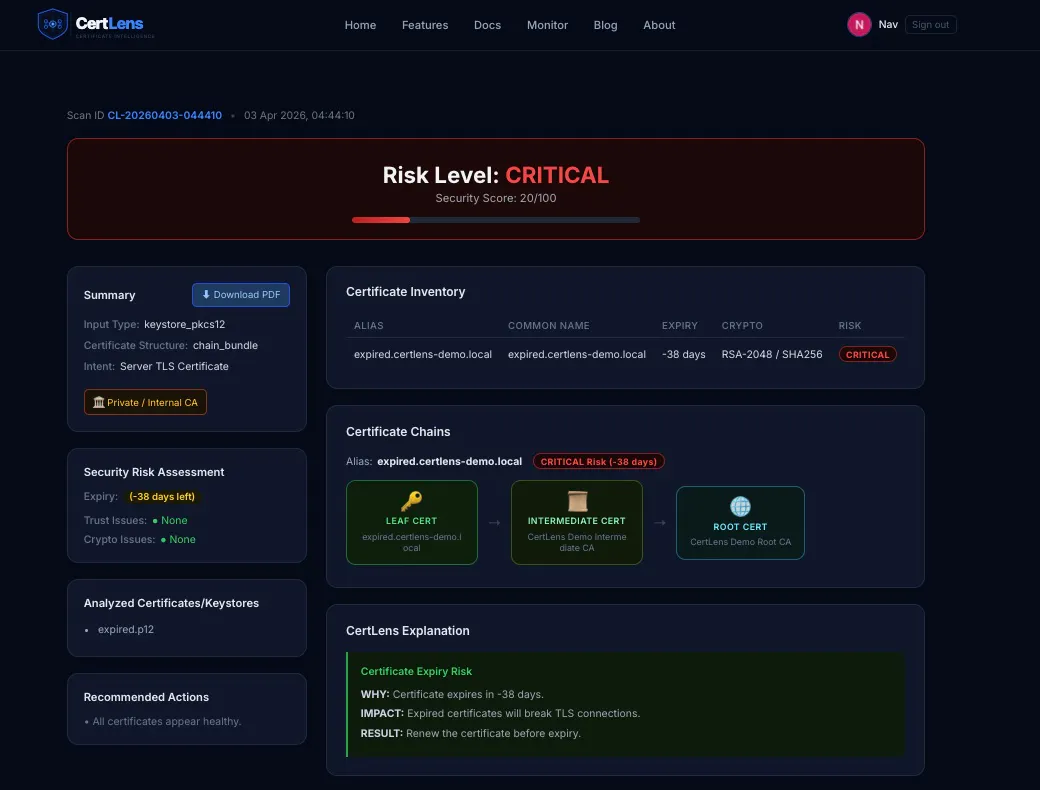Click the key icon on Leaf Cert card

coord(411,500)
